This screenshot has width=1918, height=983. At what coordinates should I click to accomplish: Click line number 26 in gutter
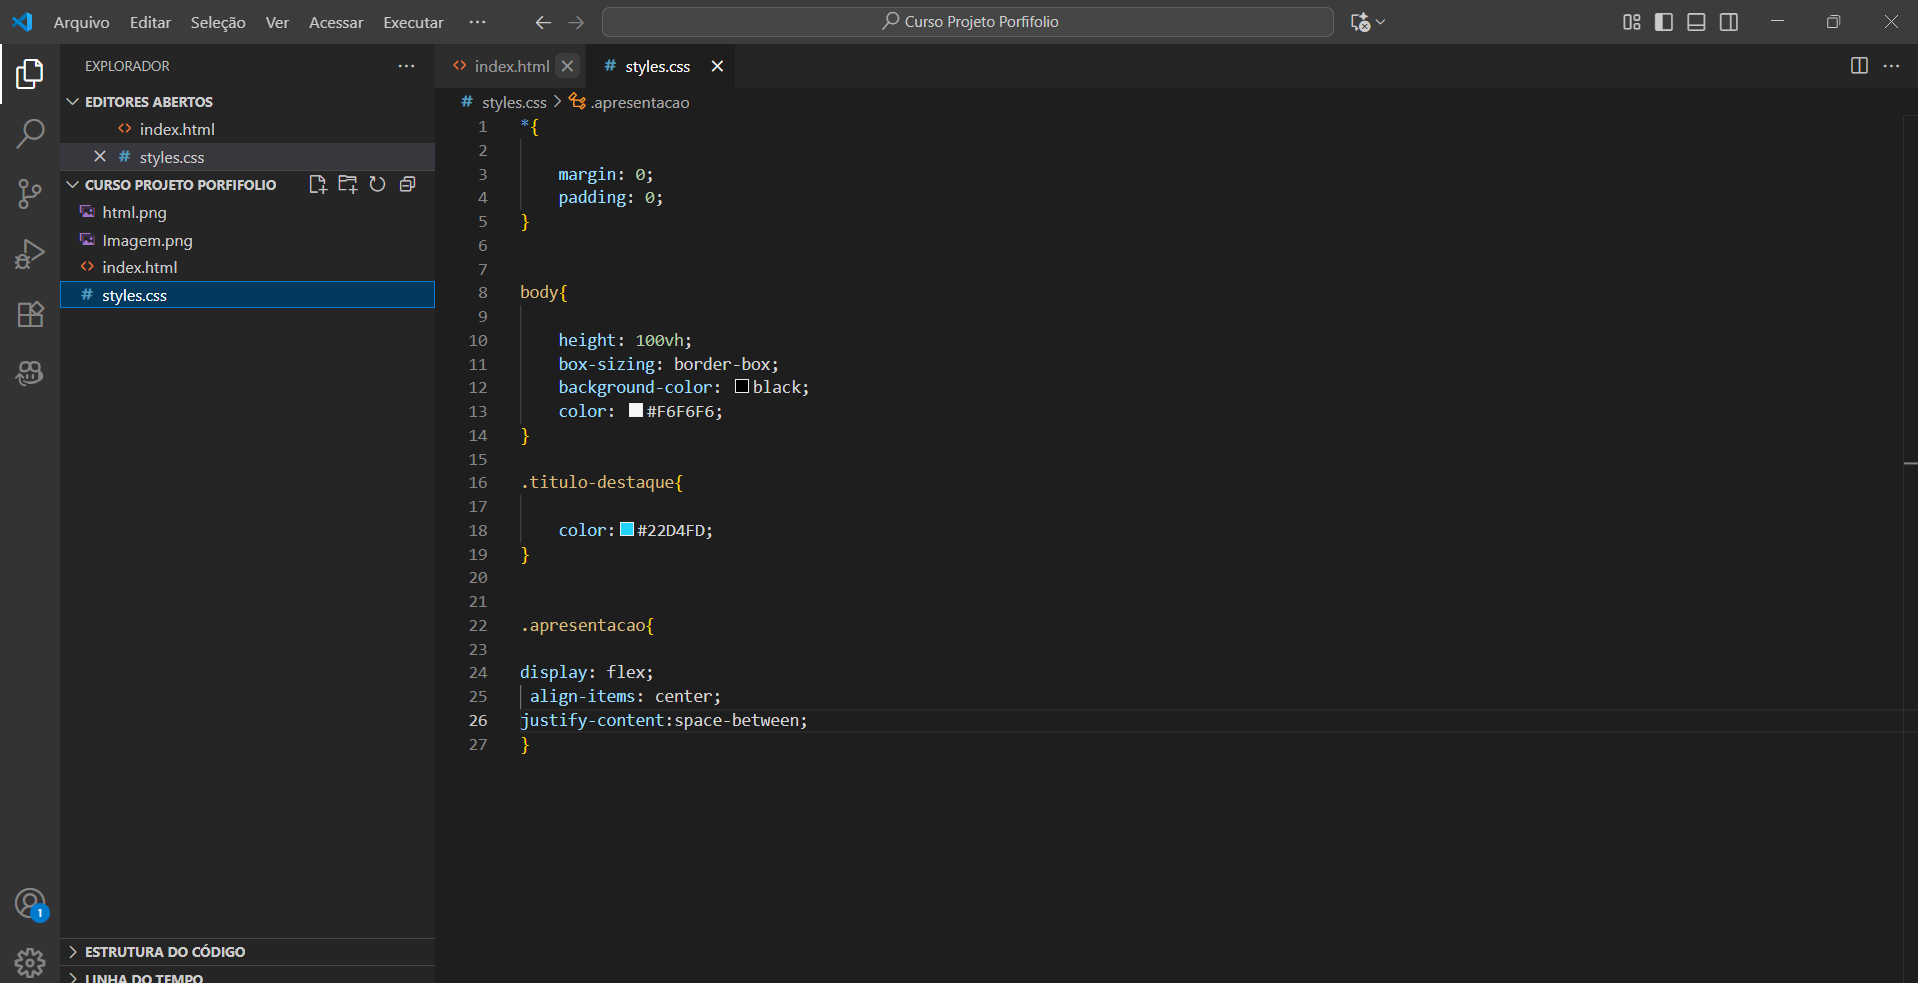(x=478, y=720)
